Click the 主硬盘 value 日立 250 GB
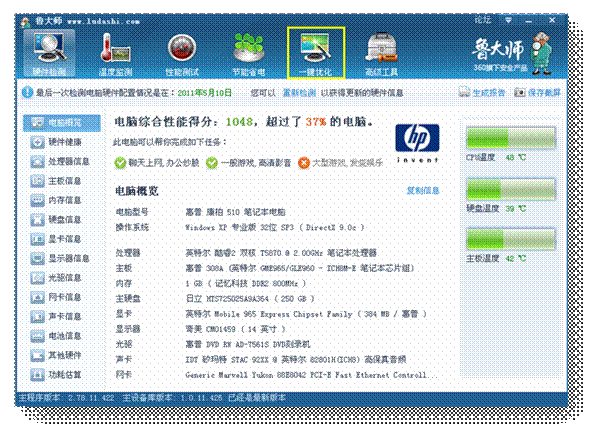This screenshot has height=440, width=603. 250,299
